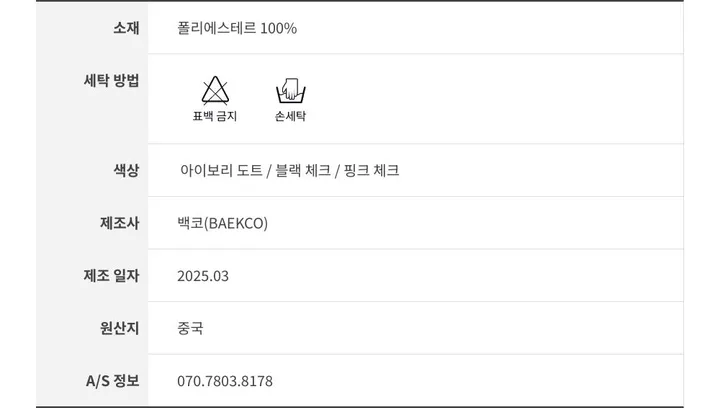Click the 2025.03 manufacture date
Image resolution: width=720 pixels, height=408 pixels.
coord(203,276)
